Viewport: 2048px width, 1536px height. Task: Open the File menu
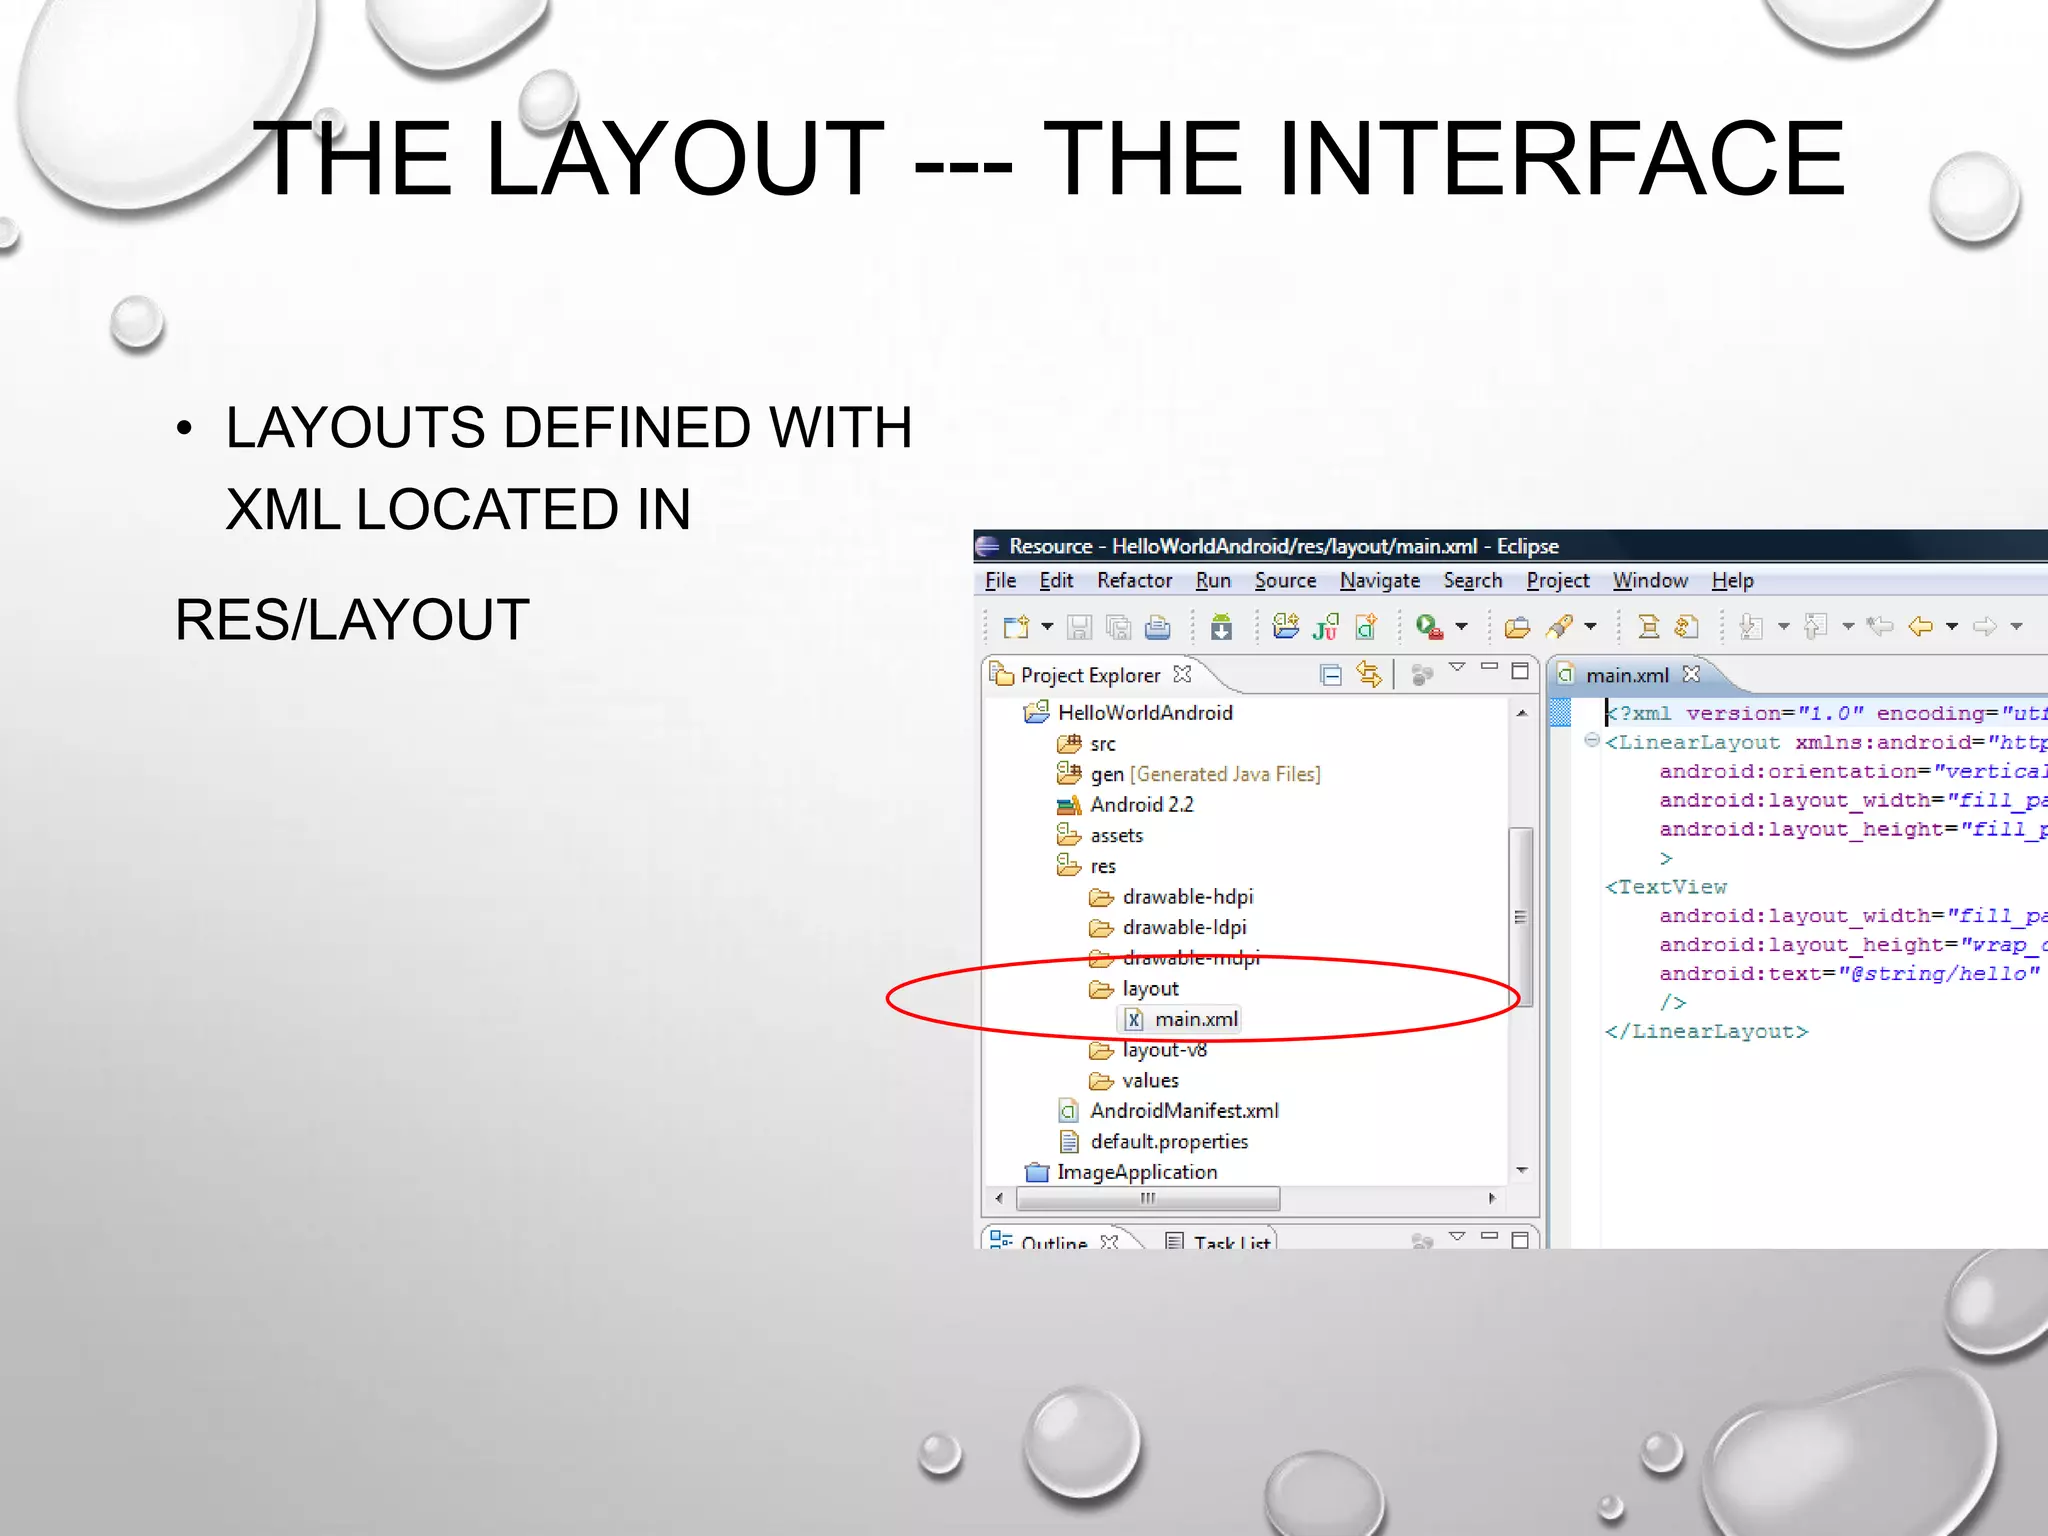[x=1000, y=581]
